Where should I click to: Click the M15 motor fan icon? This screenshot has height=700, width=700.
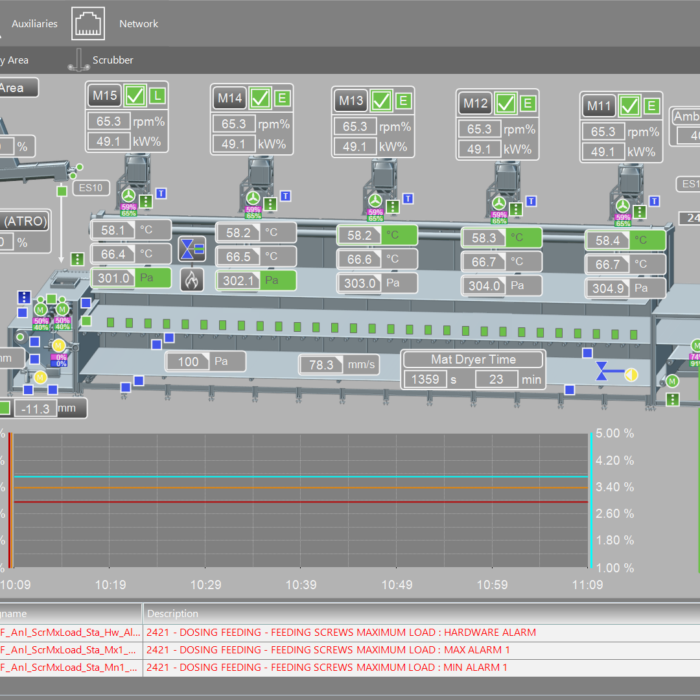128,195
